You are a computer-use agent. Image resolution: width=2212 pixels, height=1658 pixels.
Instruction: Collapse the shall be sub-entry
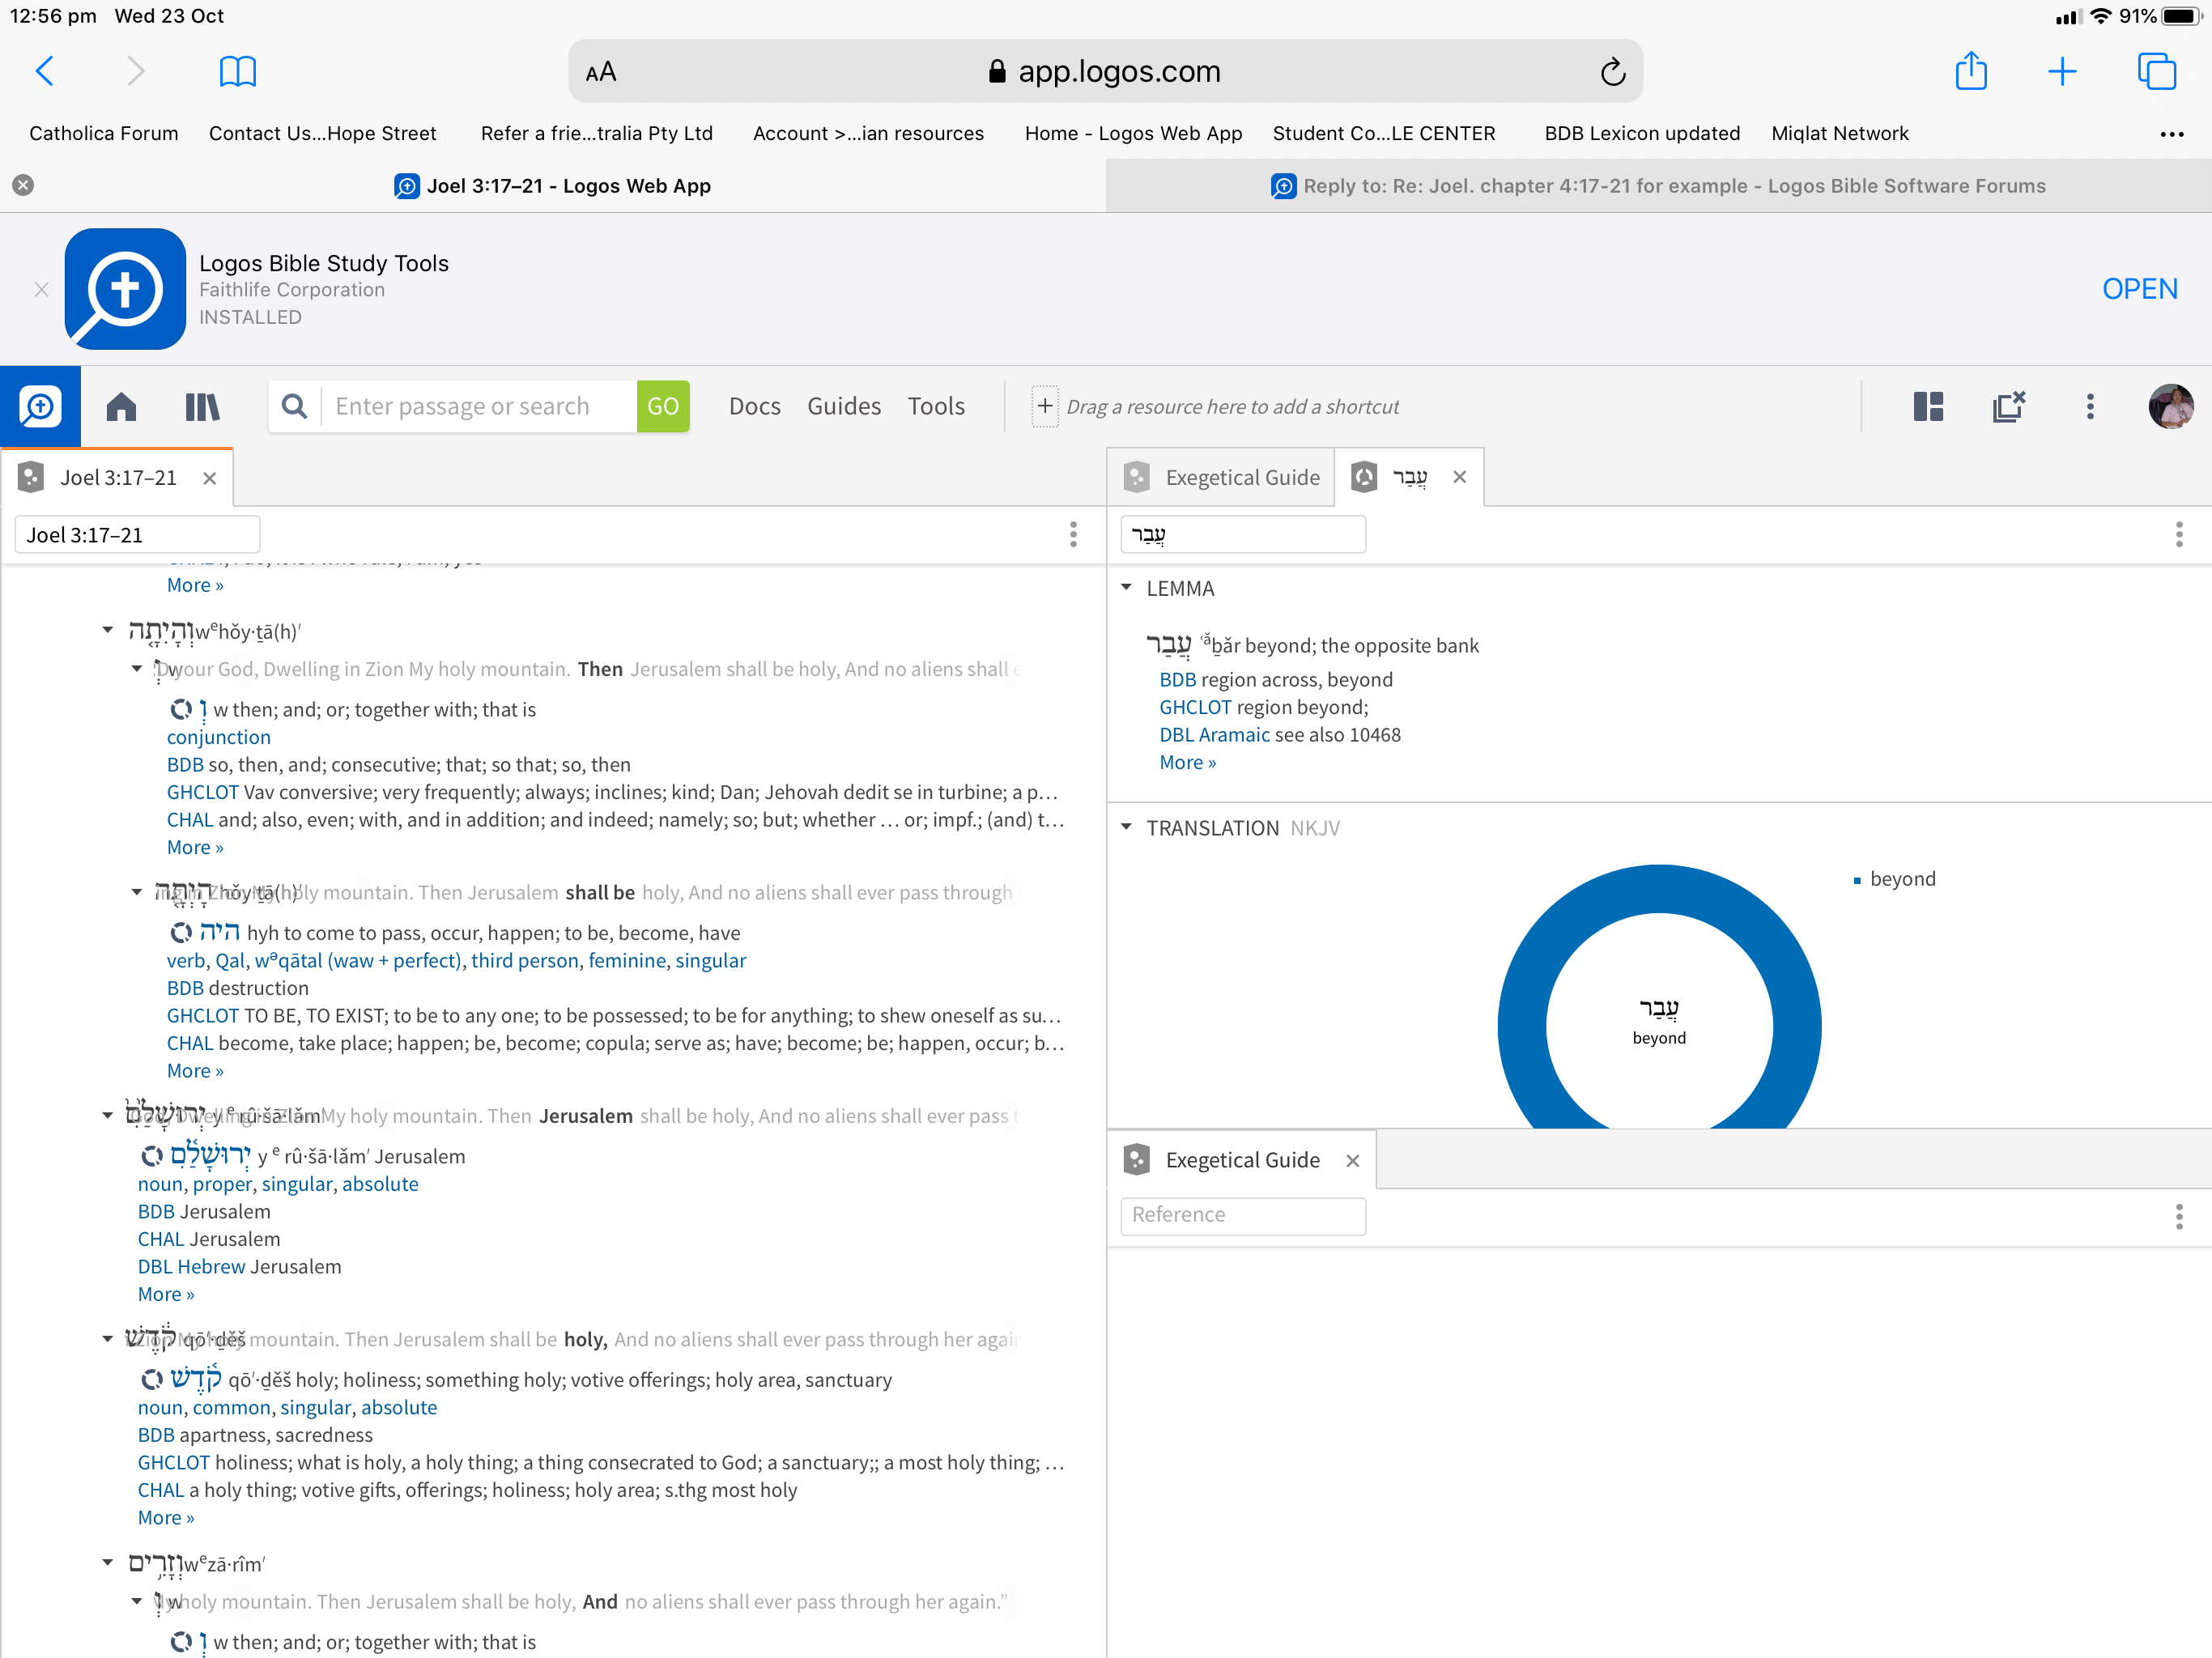click(x=136, y=891)
